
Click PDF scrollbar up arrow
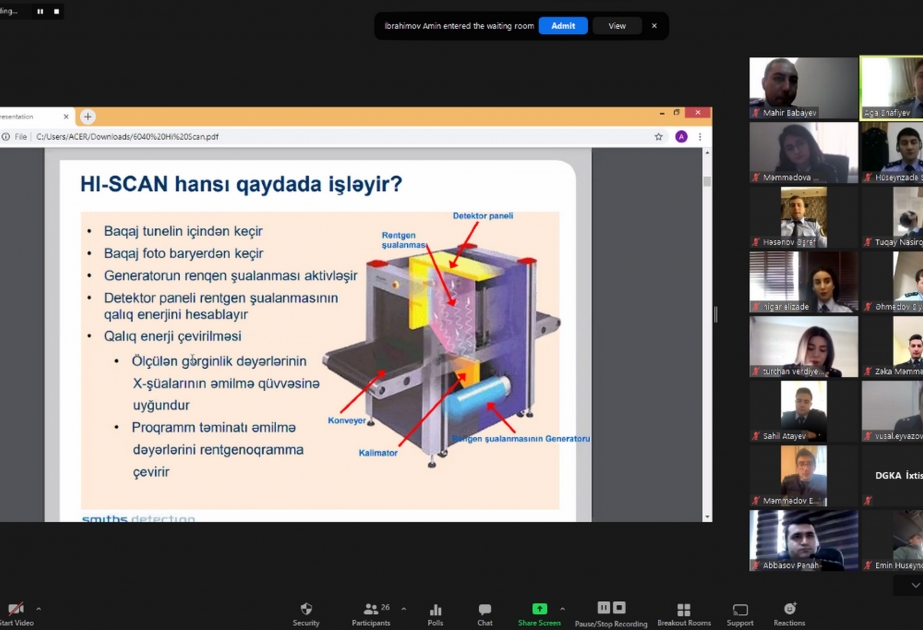pyautogui.click(x=707, y=153)
